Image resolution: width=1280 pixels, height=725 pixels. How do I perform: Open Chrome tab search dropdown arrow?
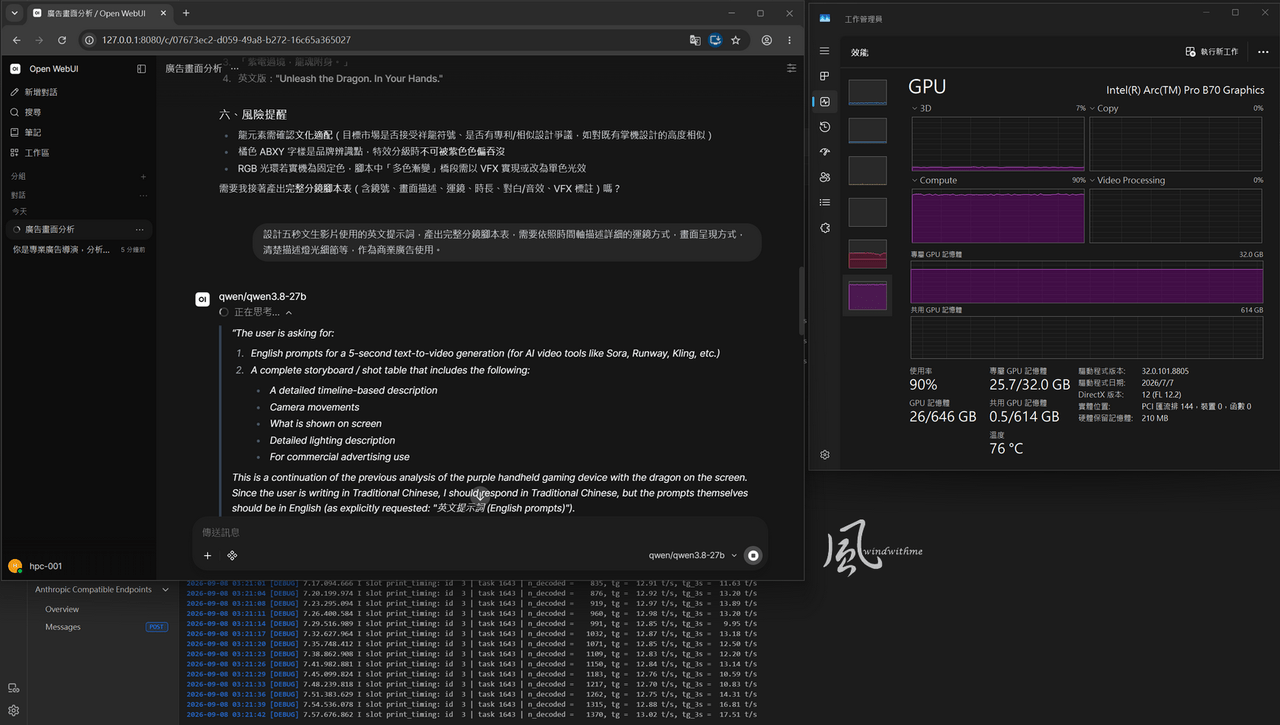[14, 13]
